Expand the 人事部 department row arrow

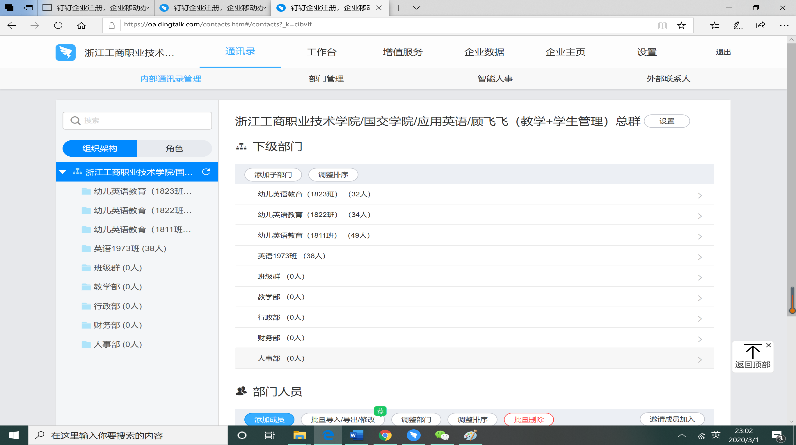699,357
